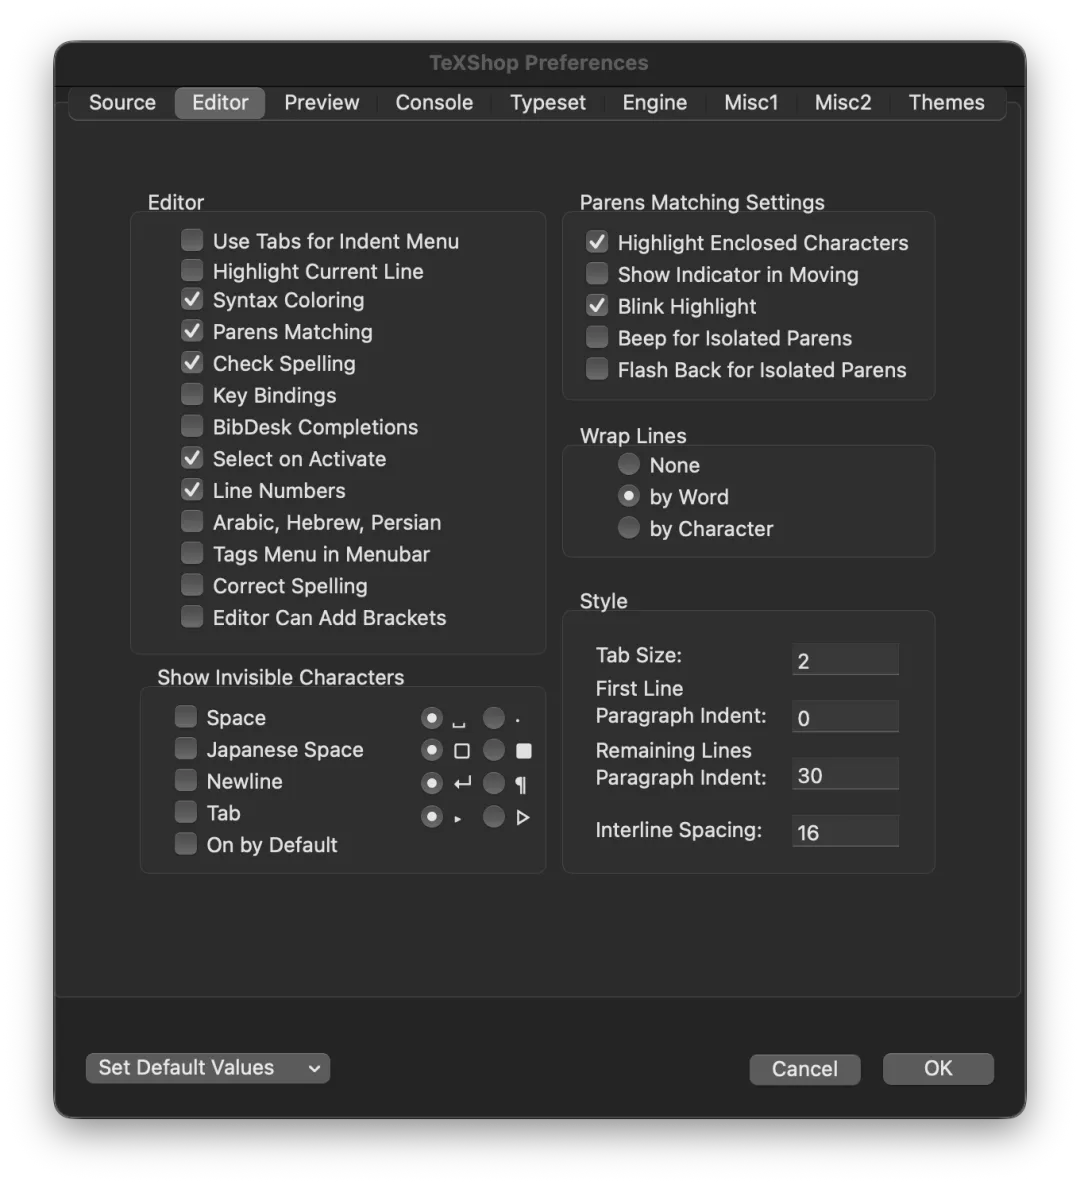The height and width of the screenshot is (1185, 1080).
Task: Select None for Wrap Lines
Action: pos(628,464)
